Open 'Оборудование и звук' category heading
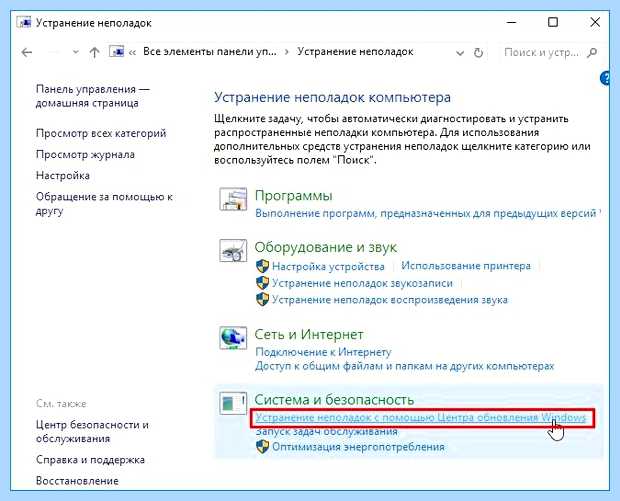The width and height of the screenshot is (620, 501). click(x=325, y=247)
